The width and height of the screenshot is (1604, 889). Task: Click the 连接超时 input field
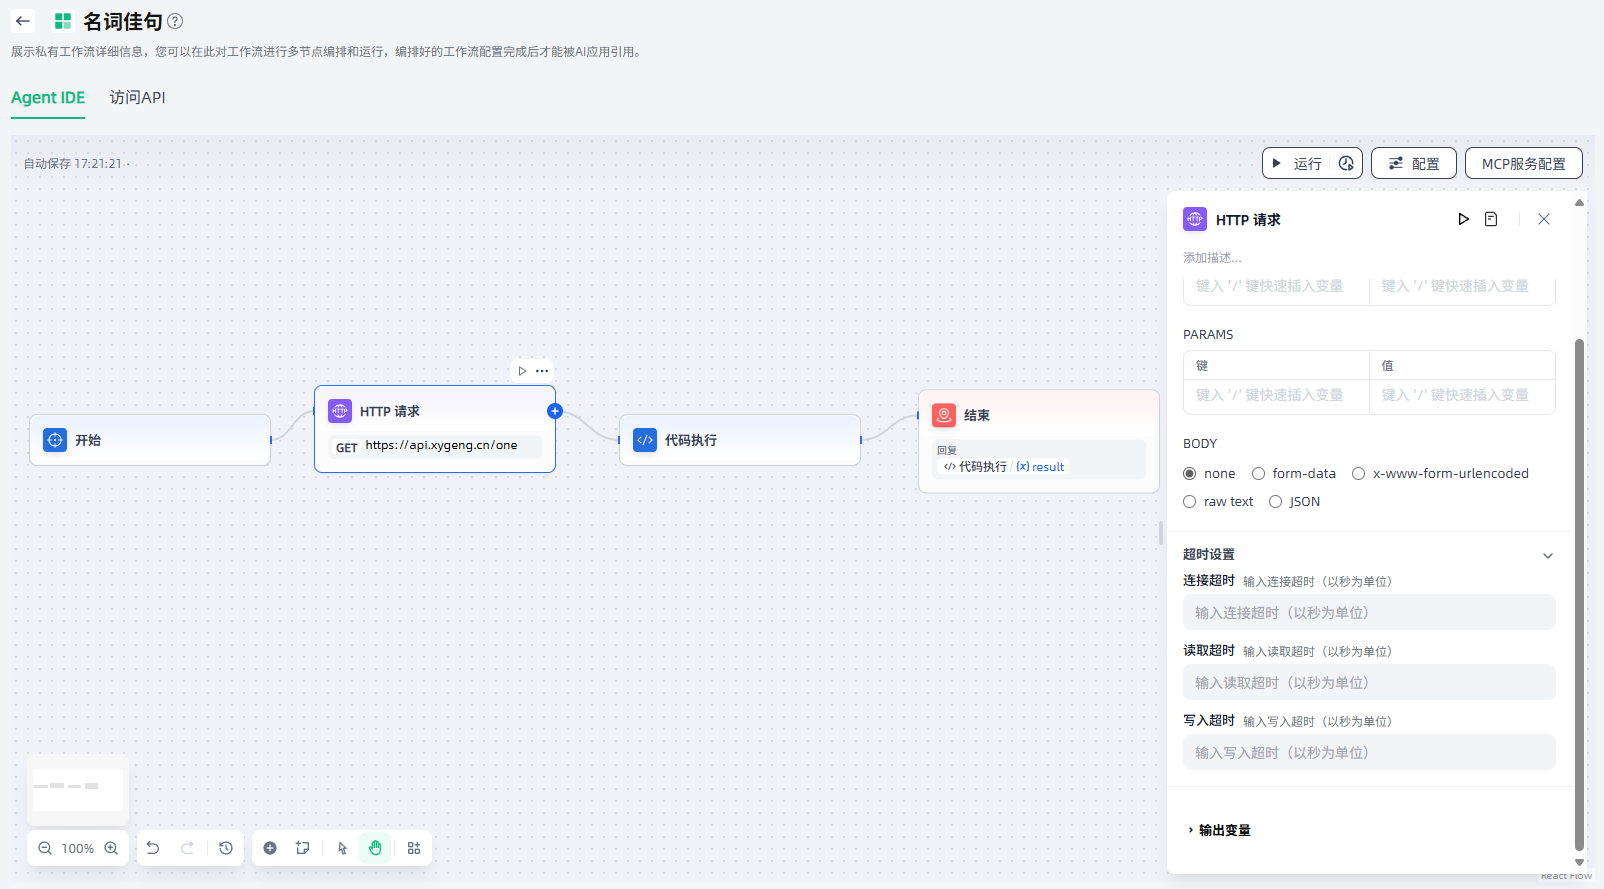pyautogui.click(x=1368, y=613)
